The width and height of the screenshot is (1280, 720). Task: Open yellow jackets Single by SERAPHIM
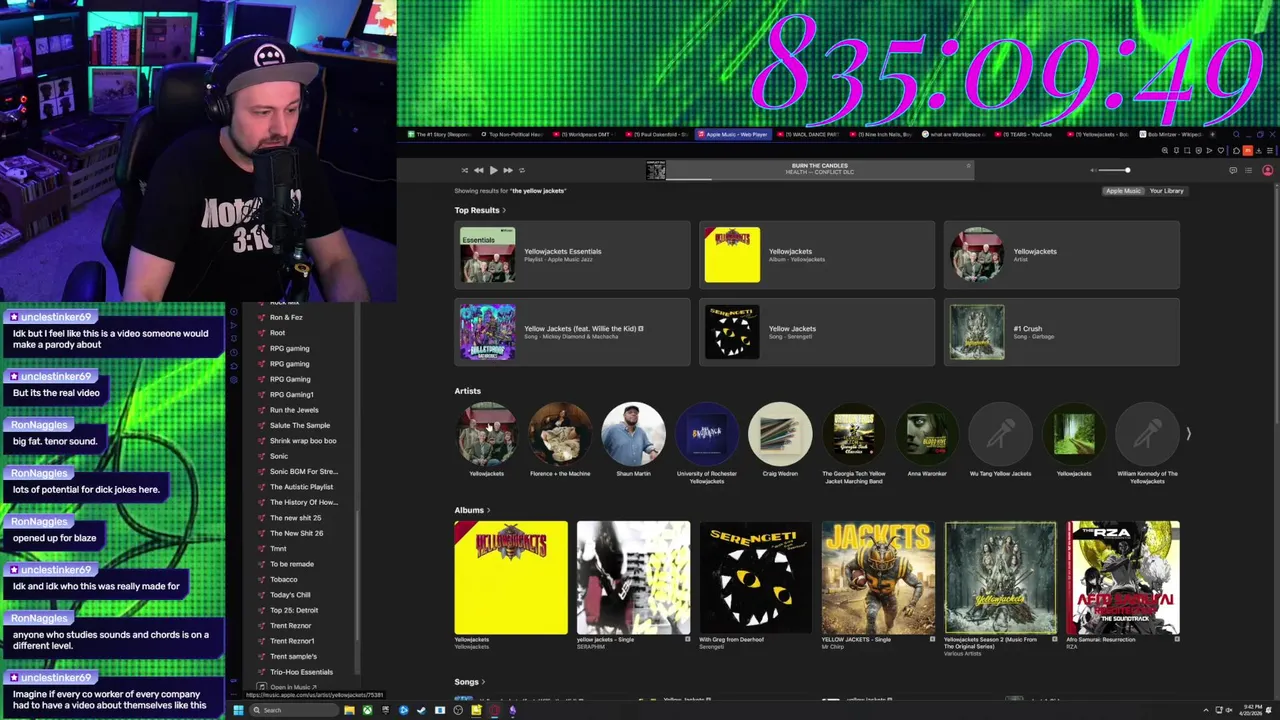pyautogui.click(x=633, y=577)
